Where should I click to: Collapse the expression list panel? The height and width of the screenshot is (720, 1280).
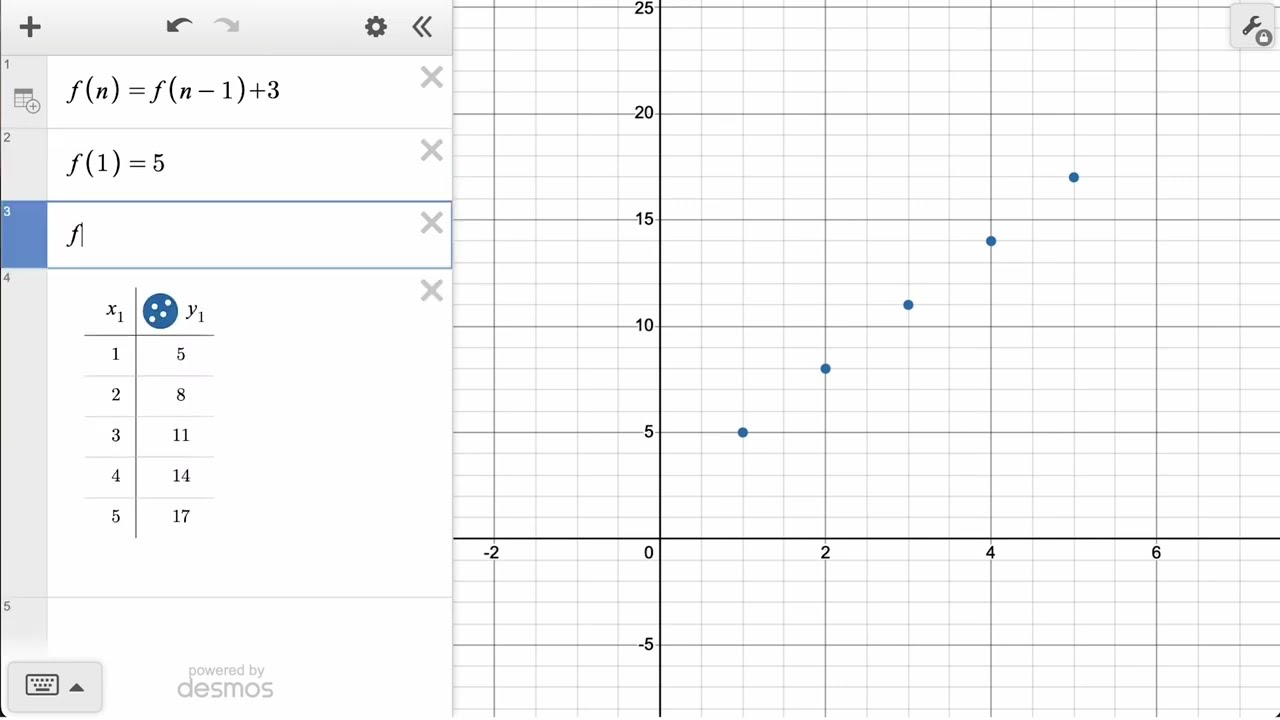coord(422,27)
